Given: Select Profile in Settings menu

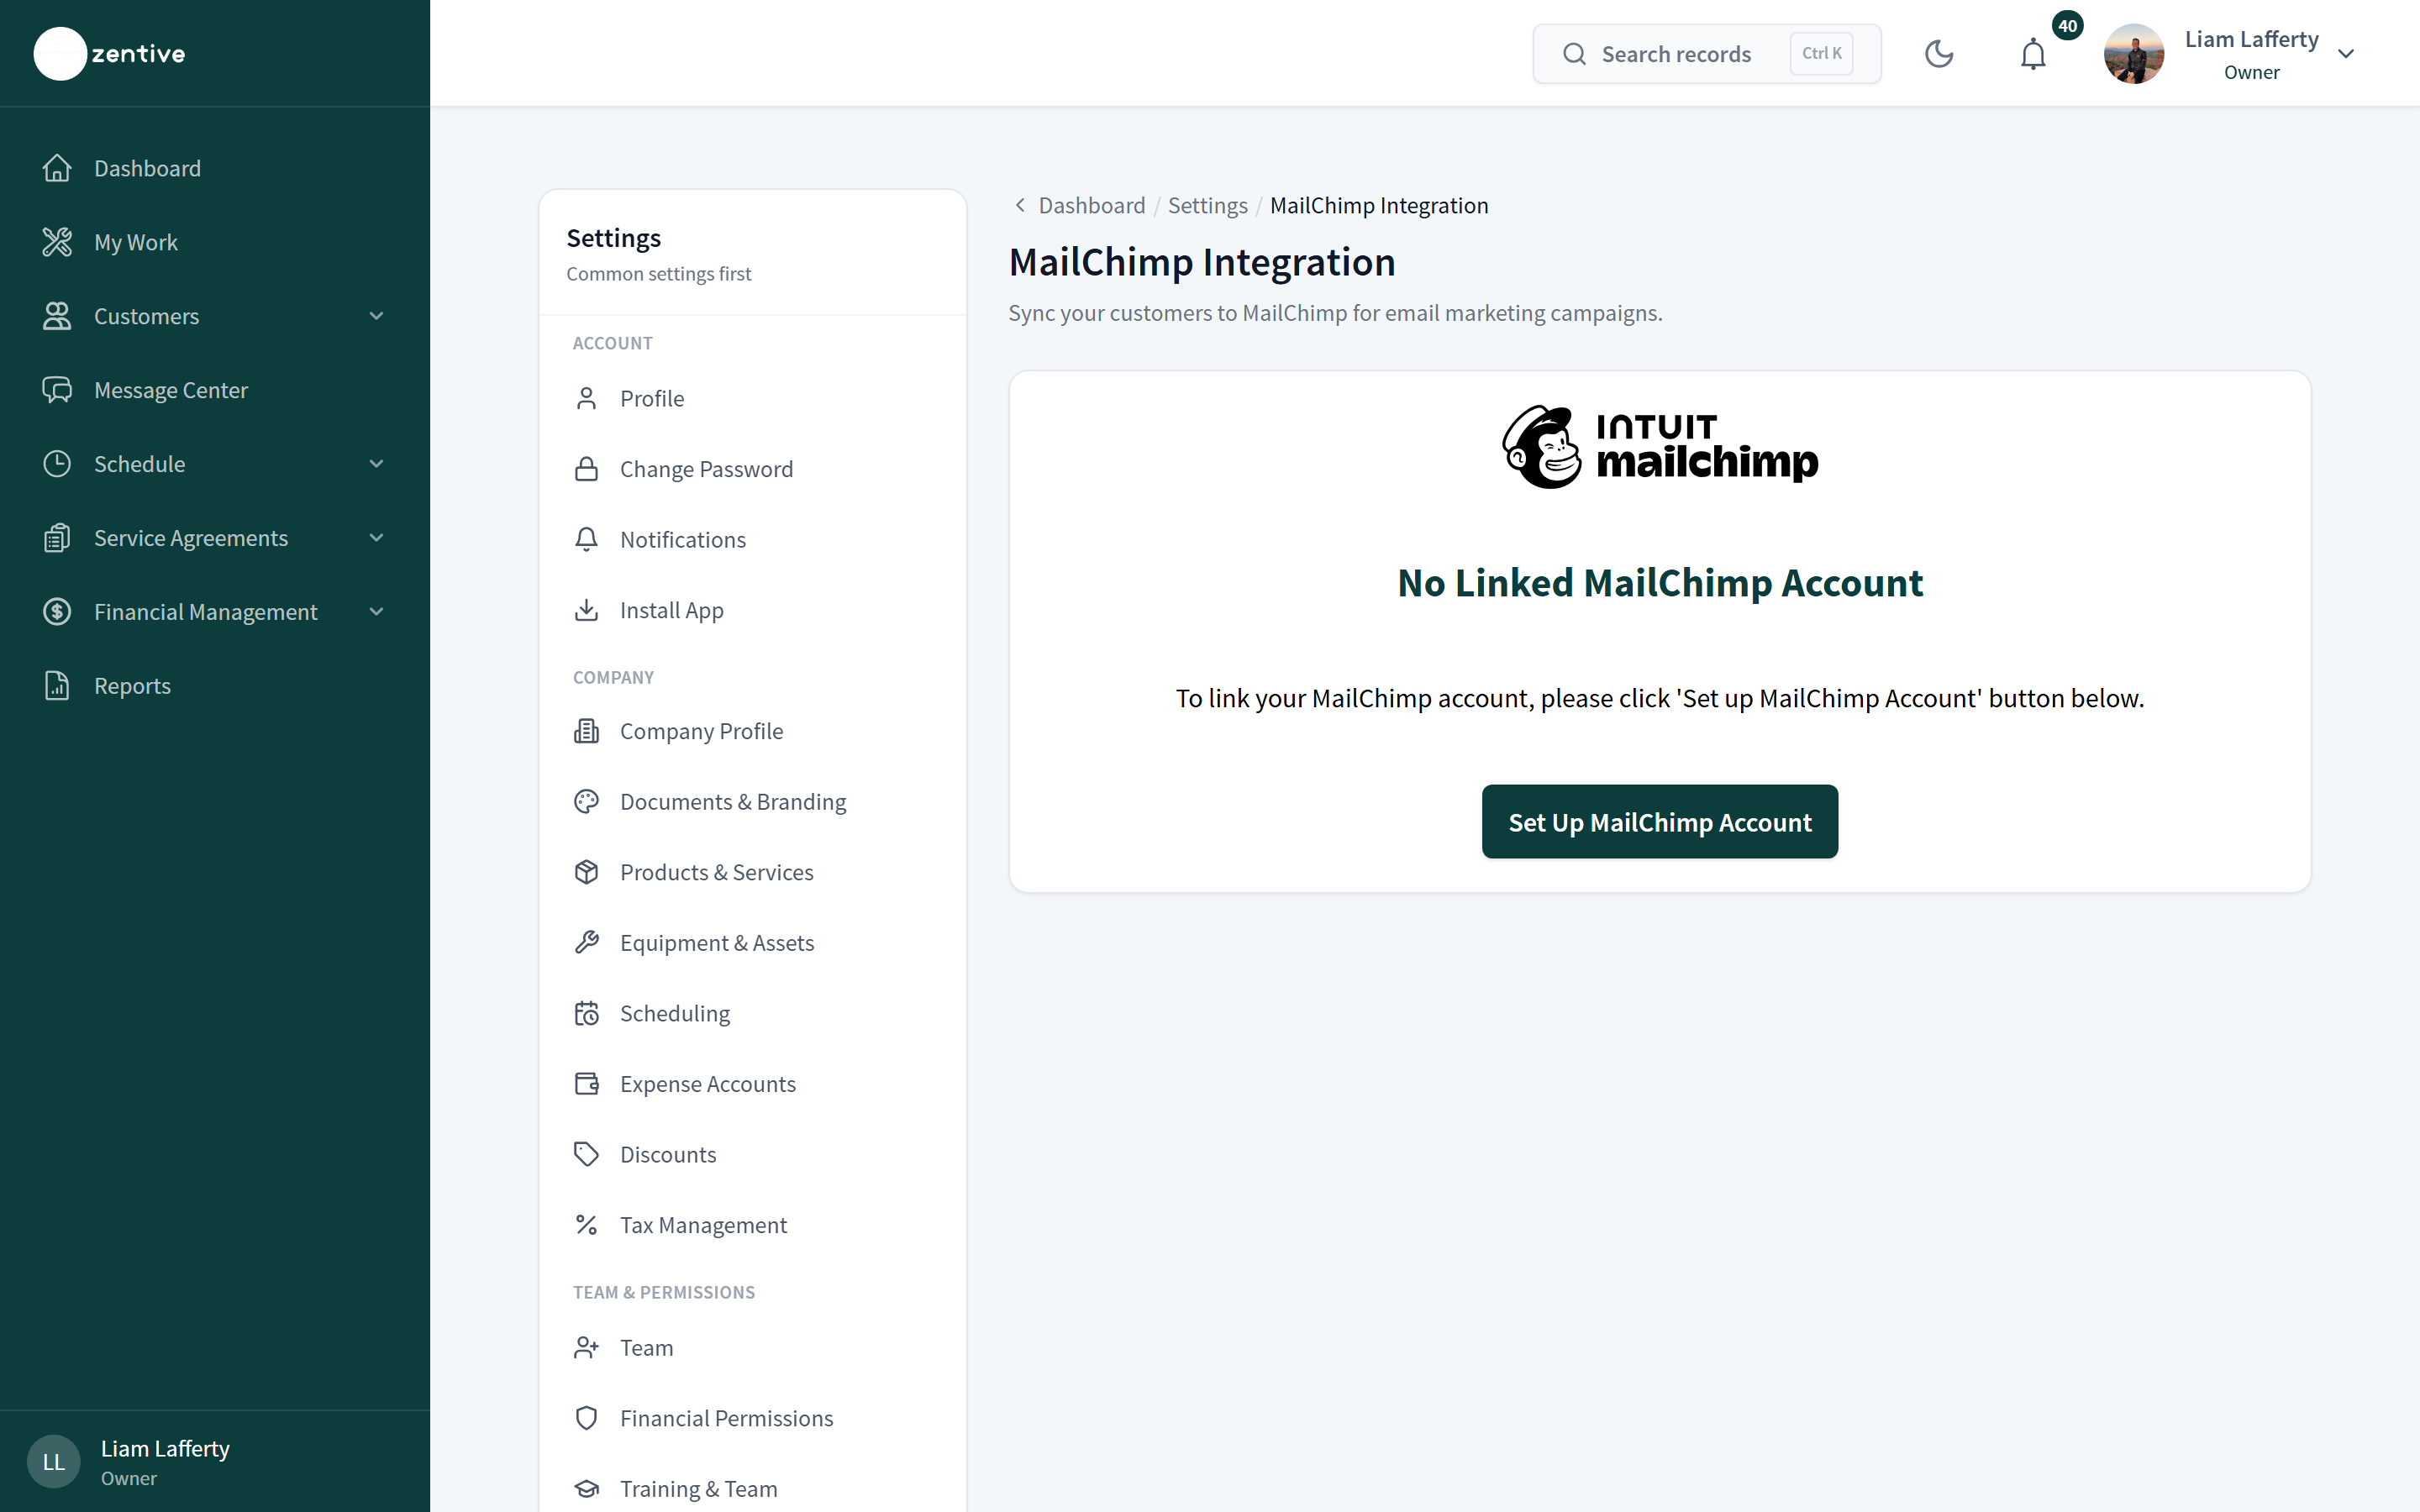Looking at the screenshot, I should coord(752,398).
